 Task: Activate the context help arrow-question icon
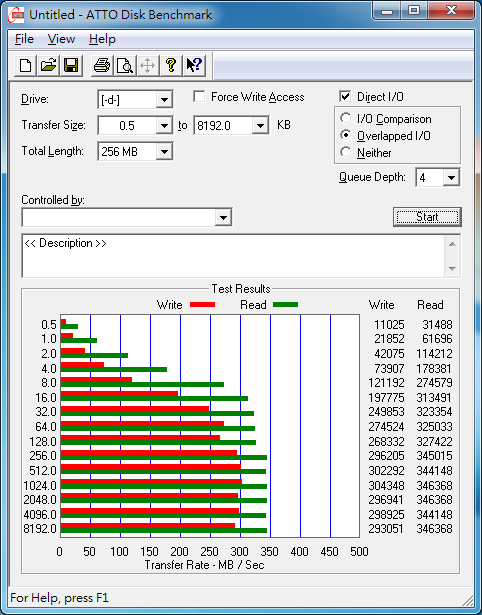point(194,65)
